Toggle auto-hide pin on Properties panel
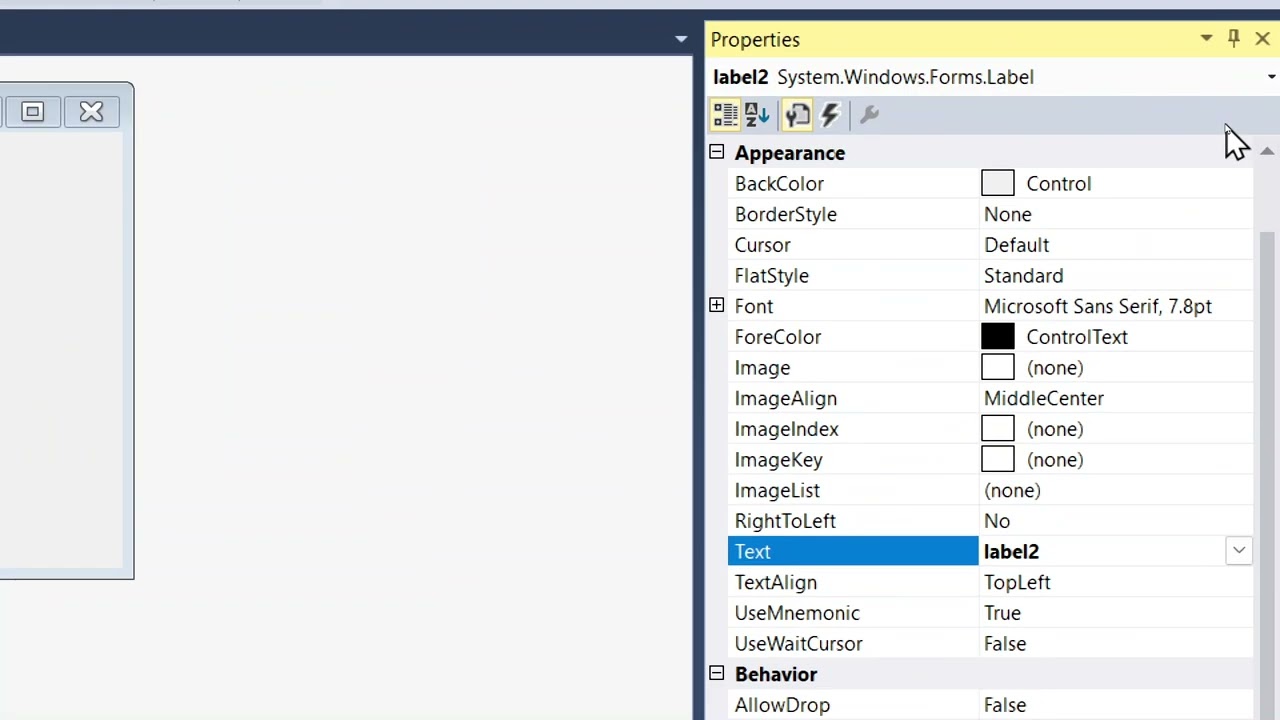The width and height of the screenshot is (1280, 720). click(1234, 39)
